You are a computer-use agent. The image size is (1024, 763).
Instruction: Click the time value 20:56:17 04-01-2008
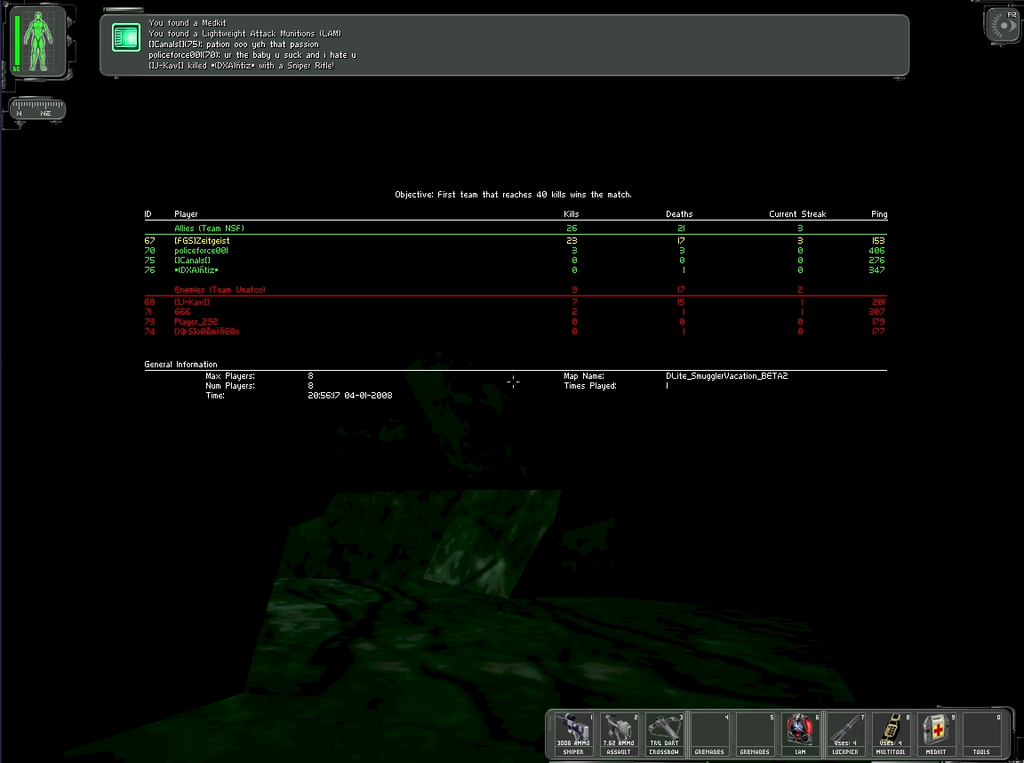350,396
